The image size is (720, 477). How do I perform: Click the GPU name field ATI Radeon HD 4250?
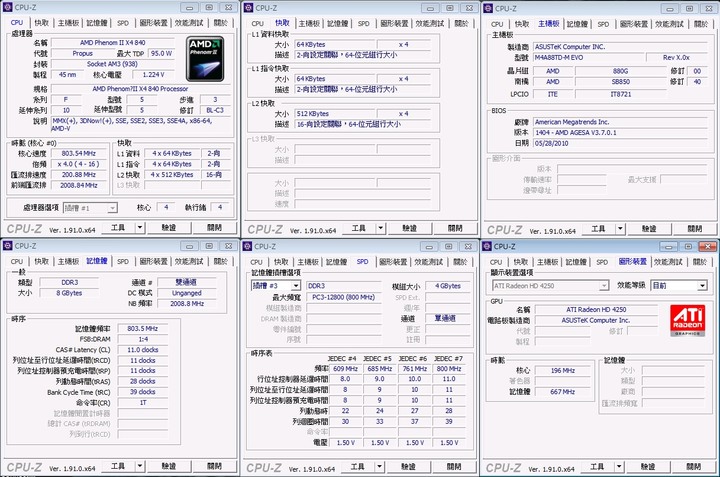point(596,310)
